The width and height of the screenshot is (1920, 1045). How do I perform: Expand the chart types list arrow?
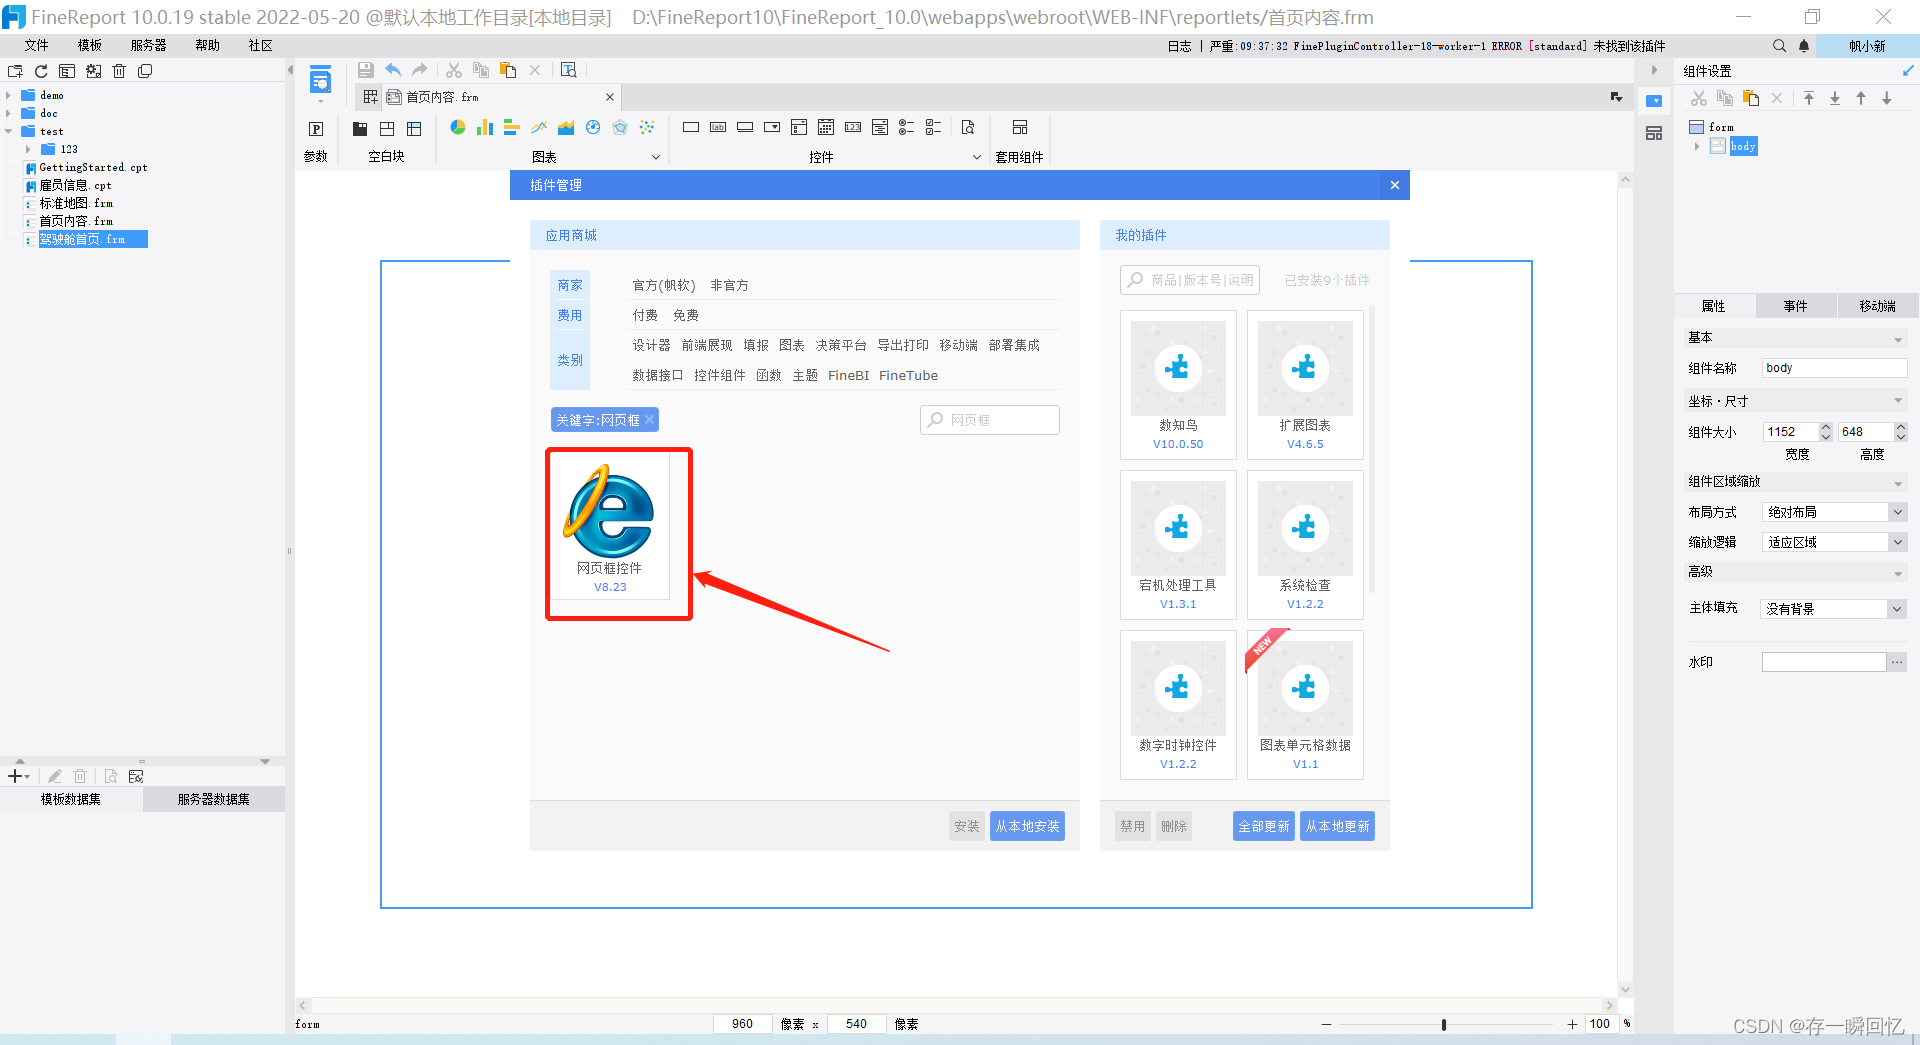pos(656,157)
